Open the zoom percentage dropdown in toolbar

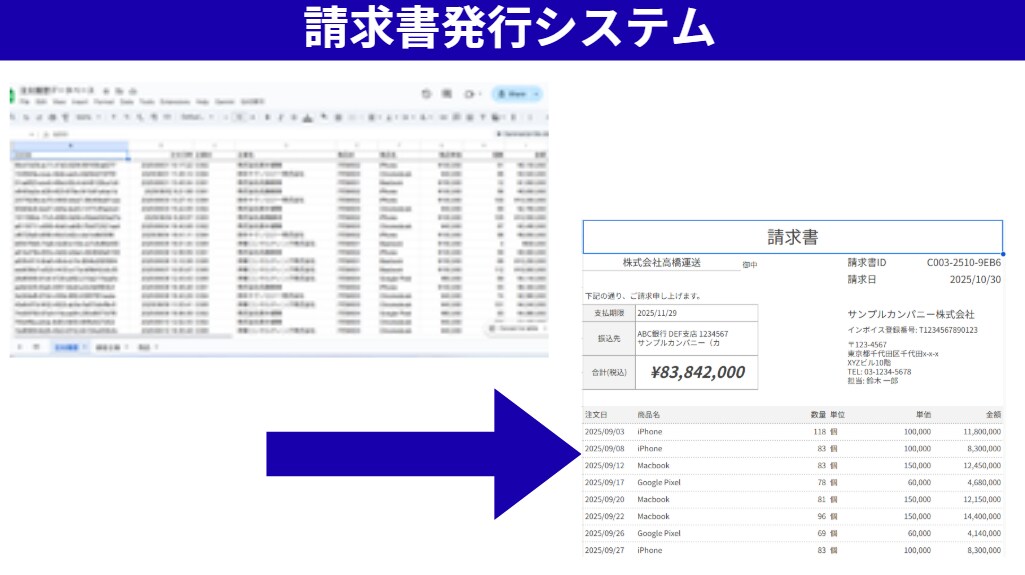pyautogui.click(x=88, y=117)
